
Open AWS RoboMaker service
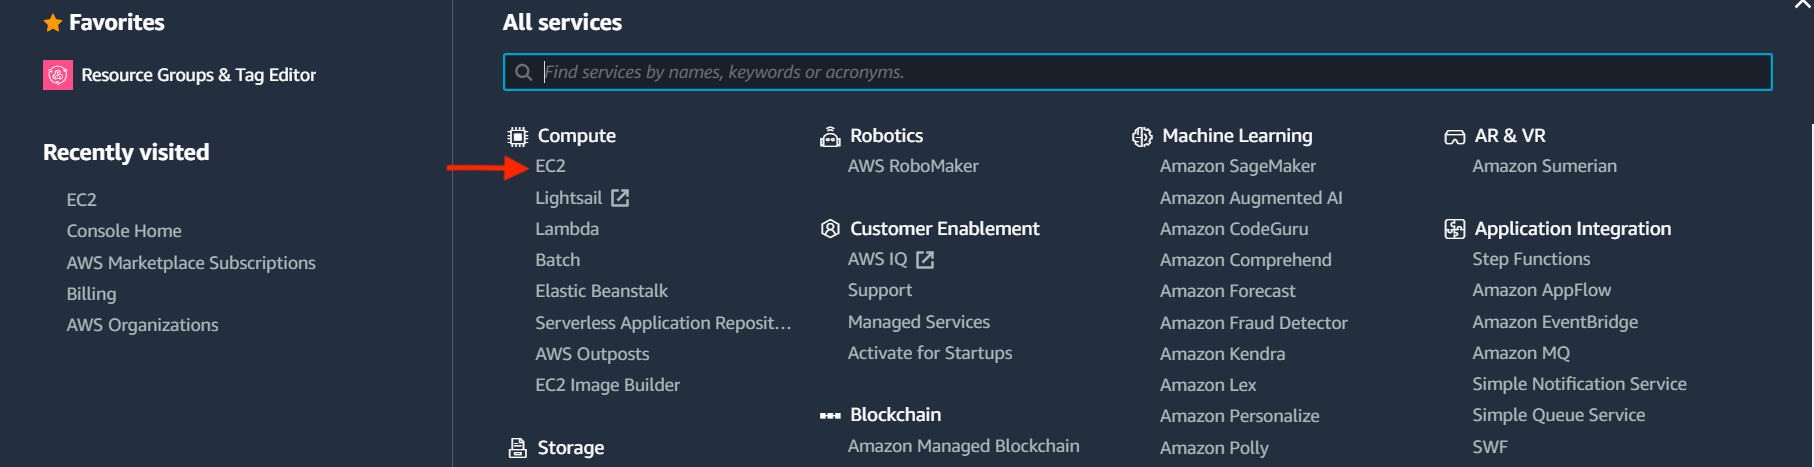(x=913, y=166)
